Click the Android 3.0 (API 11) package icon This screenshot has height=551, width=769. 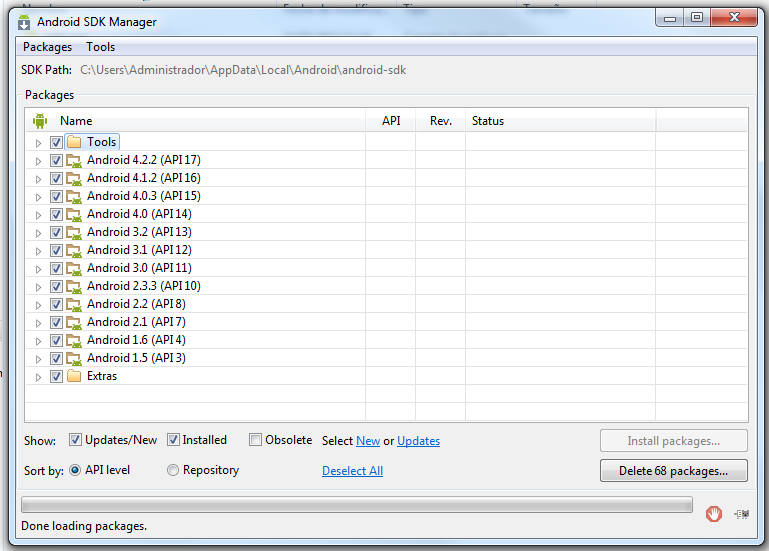coord(74,269)
